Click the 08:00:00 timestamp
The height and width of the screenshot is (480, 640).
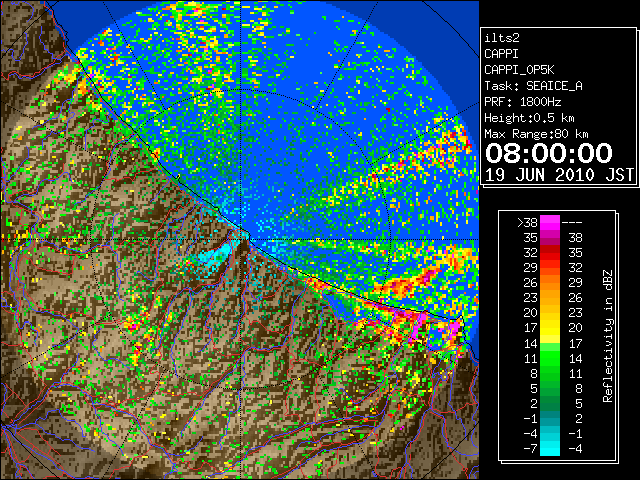click(x=549, y=153)
